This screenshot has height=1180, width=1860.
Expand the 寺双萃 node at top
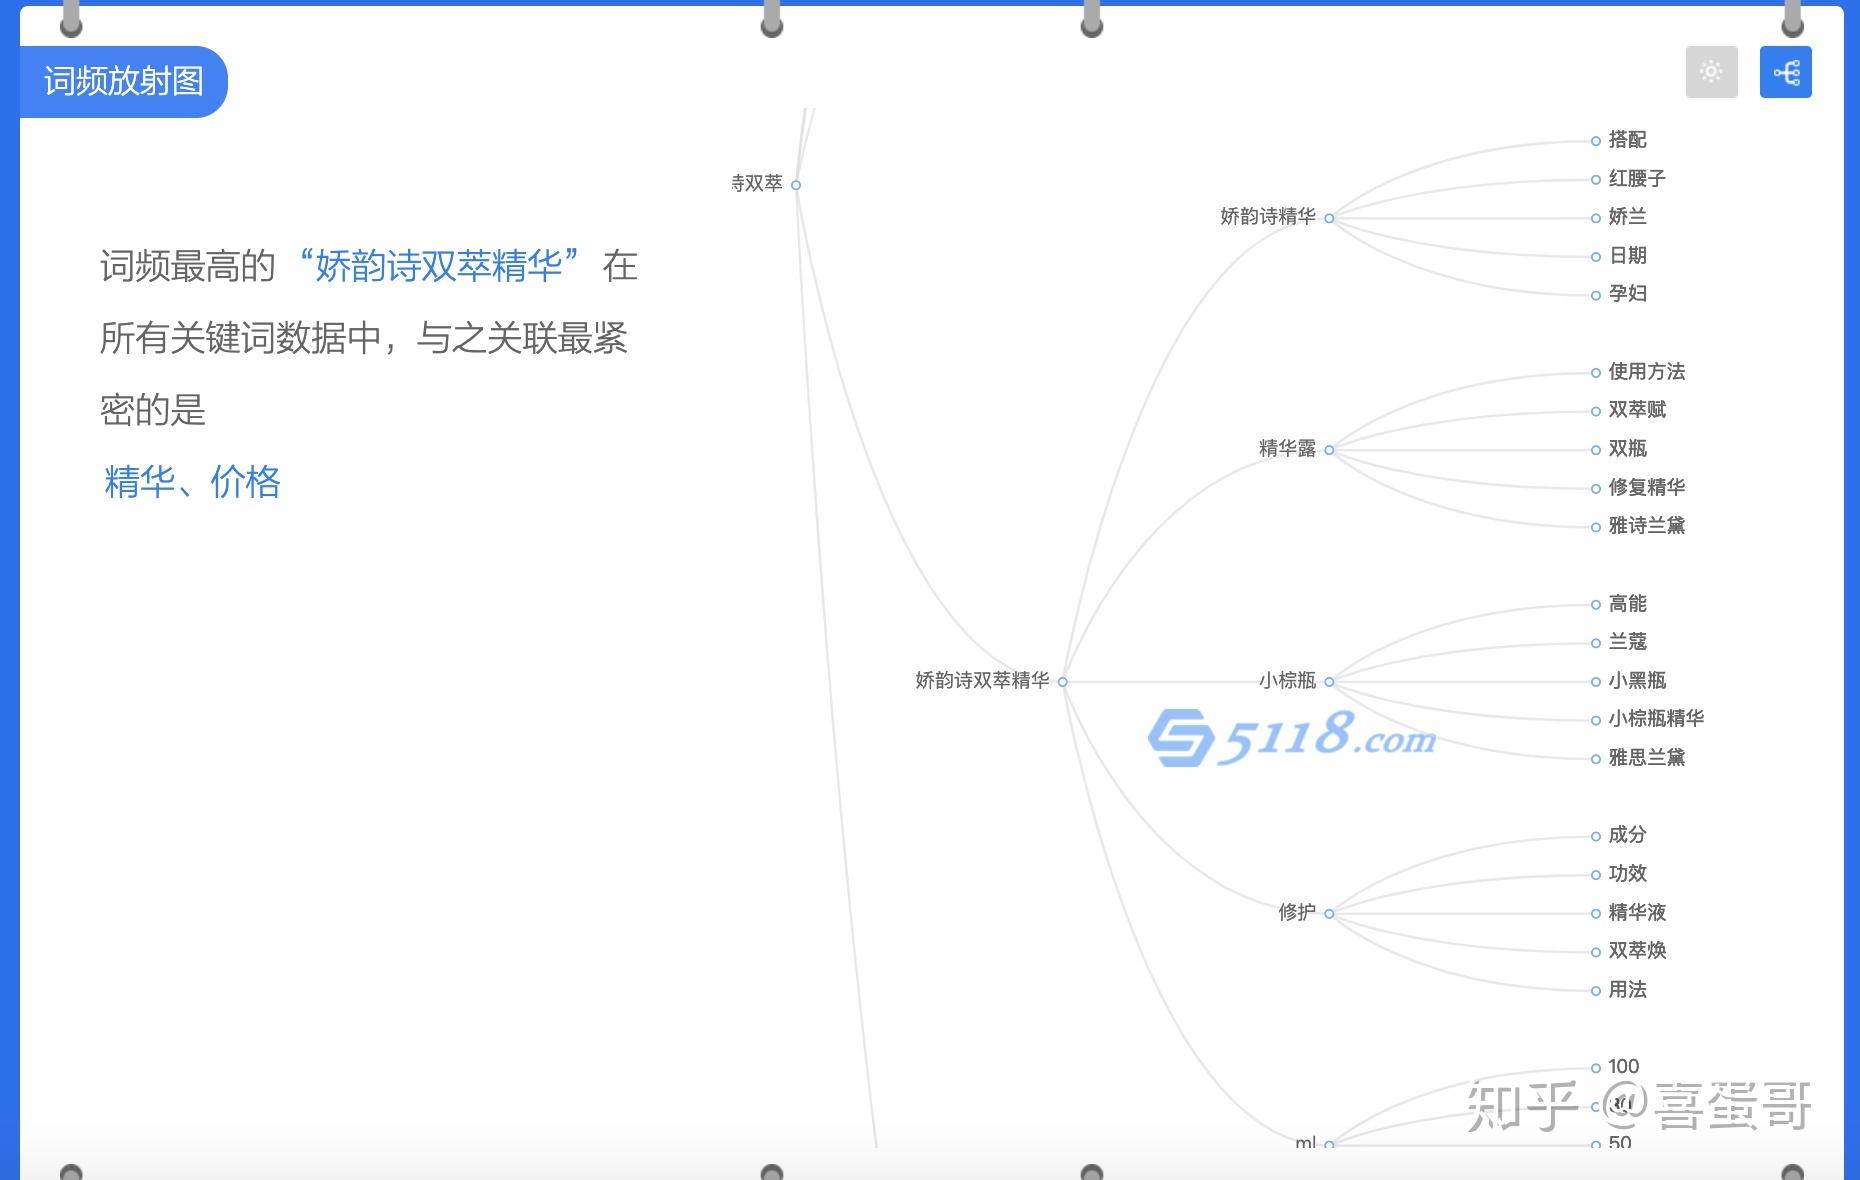pos(796,185)
